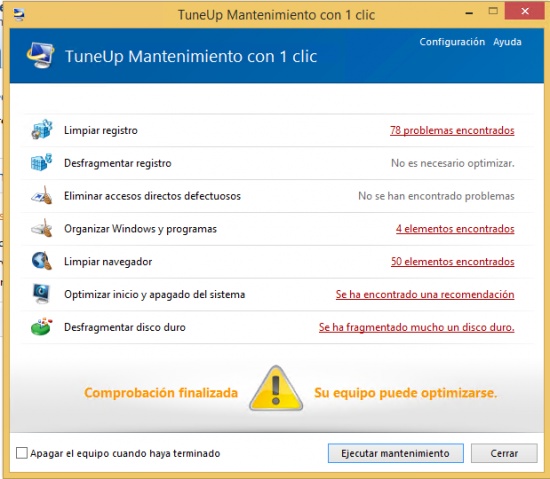Screen dimensions: 550x479
Task: Click the Comprobación finalizada text
Action: coord(161,393)
